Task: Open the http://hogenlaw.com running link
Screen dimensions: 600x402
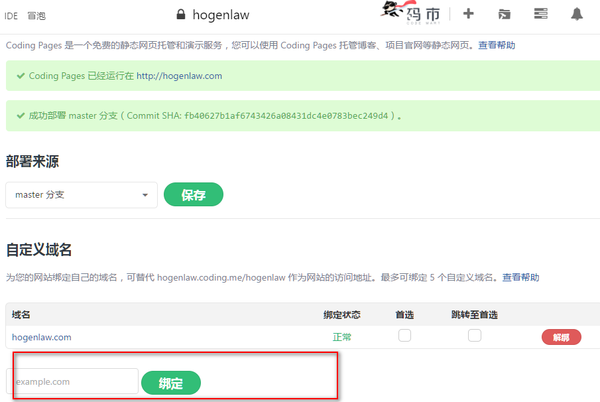Action: 179,76
